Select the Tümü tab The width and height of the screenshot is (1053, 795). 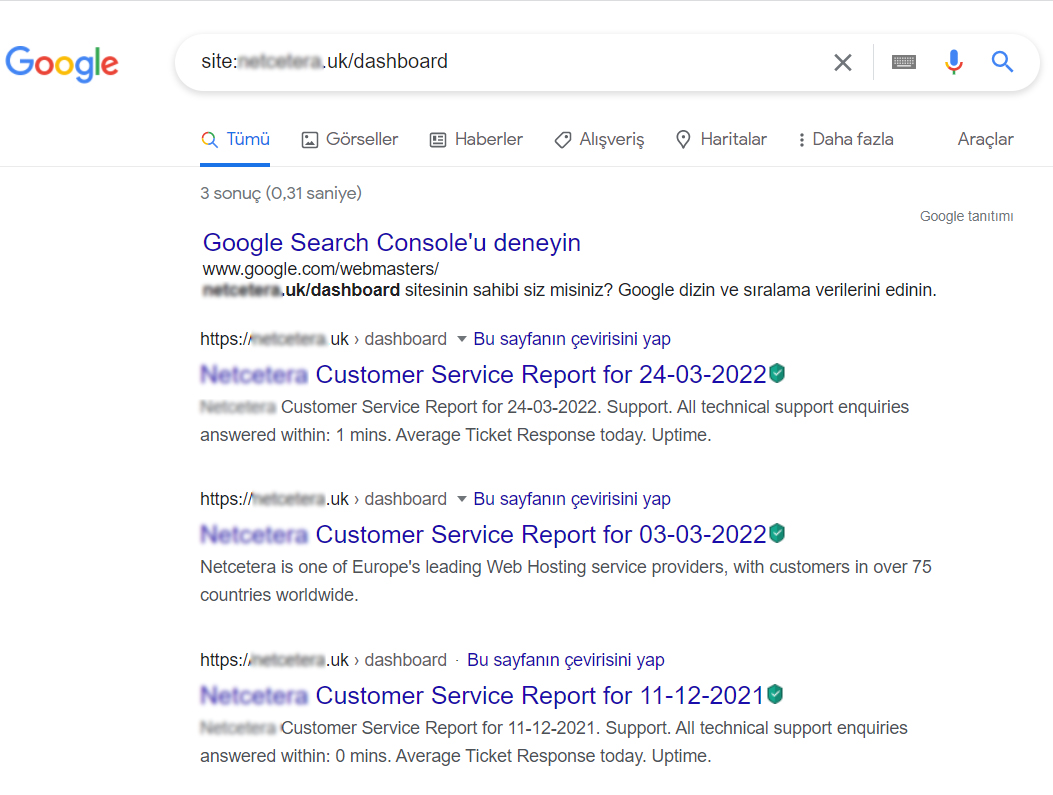coord(235,139)
